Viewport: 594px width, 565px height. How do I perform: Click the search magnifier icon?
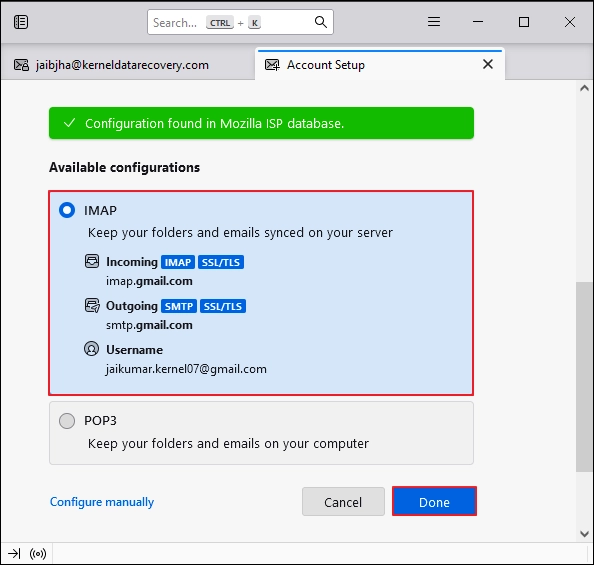(320, 22)
